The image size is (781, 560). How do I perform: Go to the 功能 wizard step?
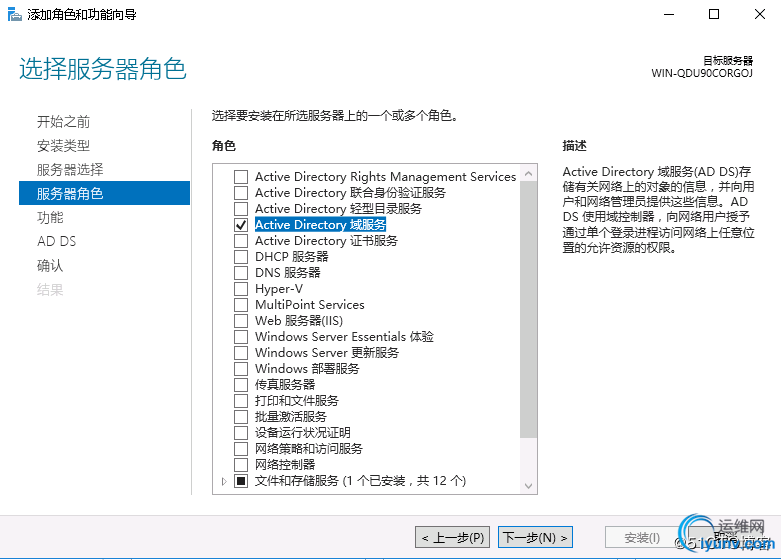[x=50, y=217]
